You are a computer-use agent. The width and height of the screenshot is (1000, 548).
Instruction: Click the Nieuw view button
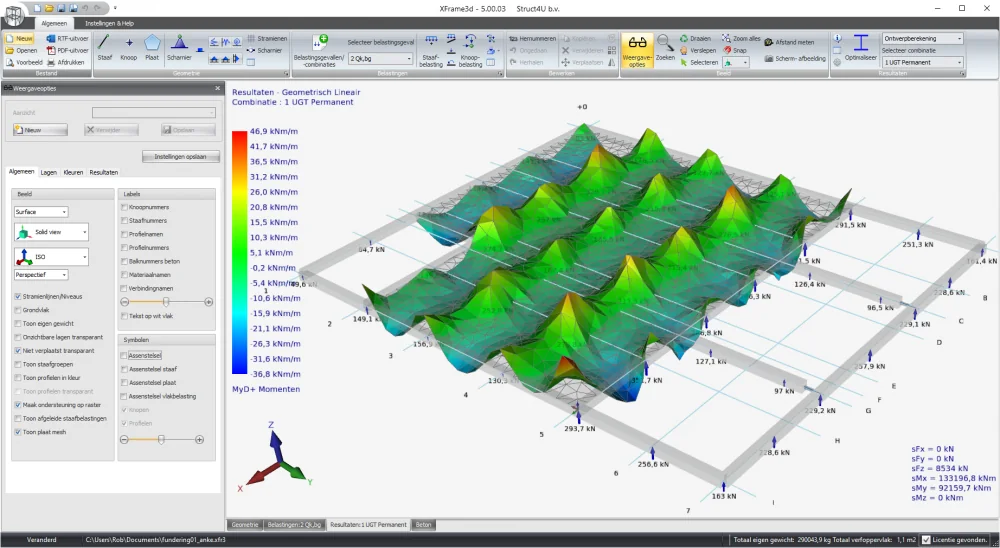40,130
